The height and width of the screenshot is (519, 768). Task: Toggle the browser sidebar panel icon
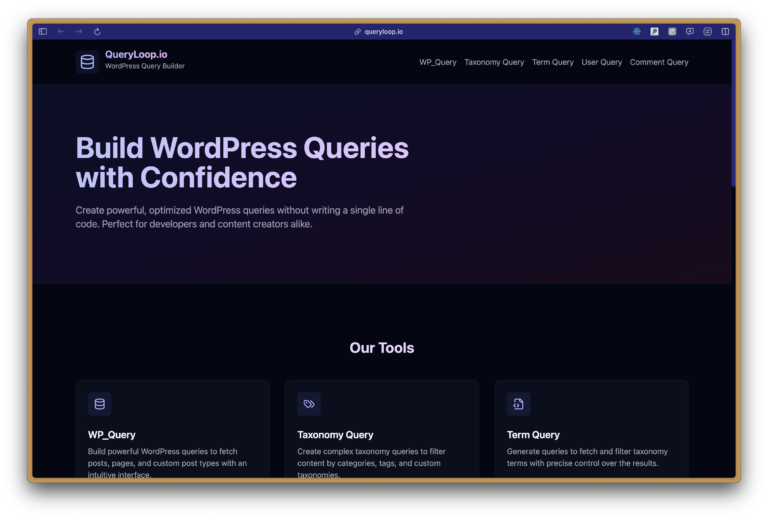pos(43,31)
